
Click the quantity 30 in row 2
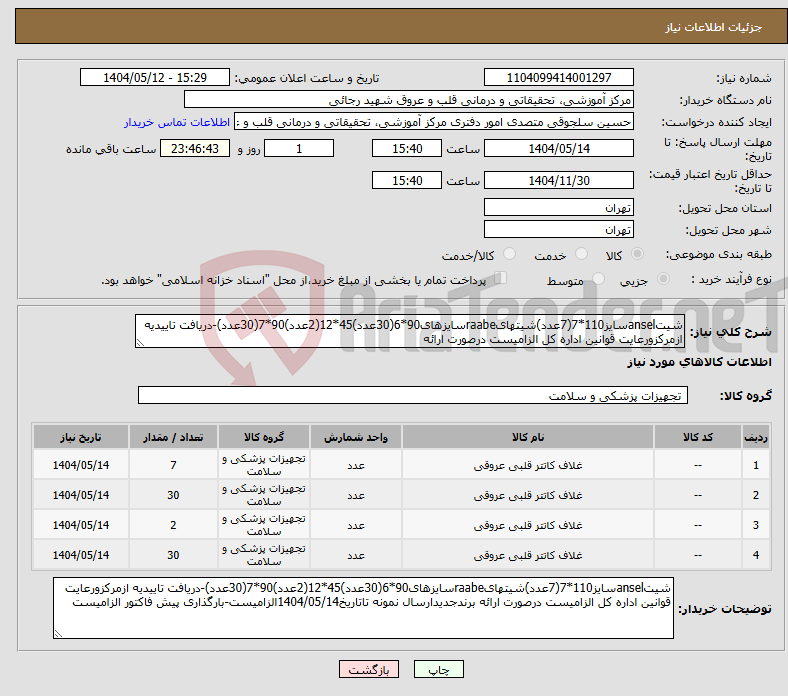173,495
